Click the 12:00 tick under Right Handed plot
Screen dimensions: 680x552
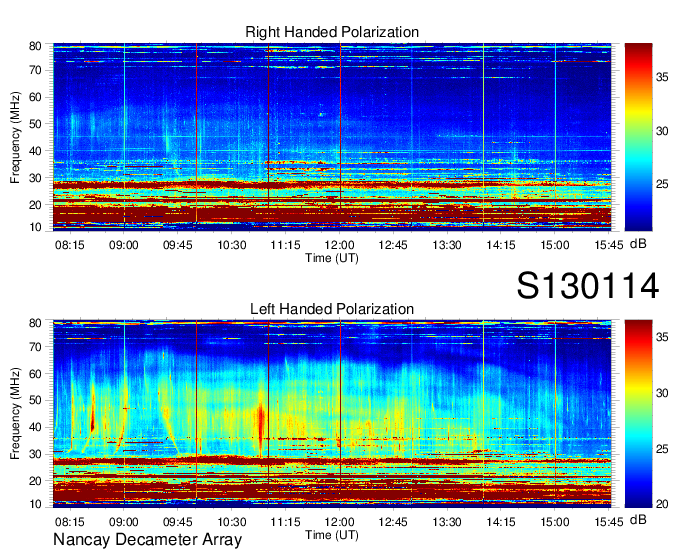[340, 245]
